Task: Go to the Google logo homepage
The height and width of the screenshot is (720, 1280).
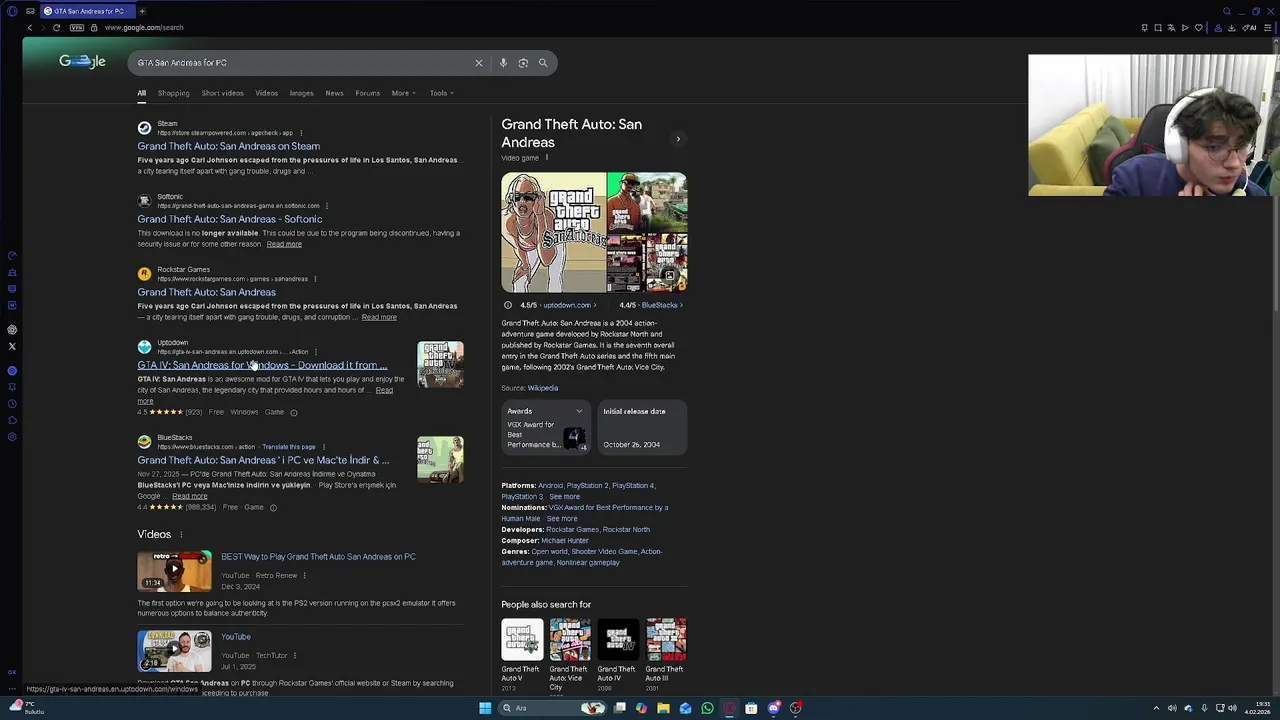Action: 82,62
